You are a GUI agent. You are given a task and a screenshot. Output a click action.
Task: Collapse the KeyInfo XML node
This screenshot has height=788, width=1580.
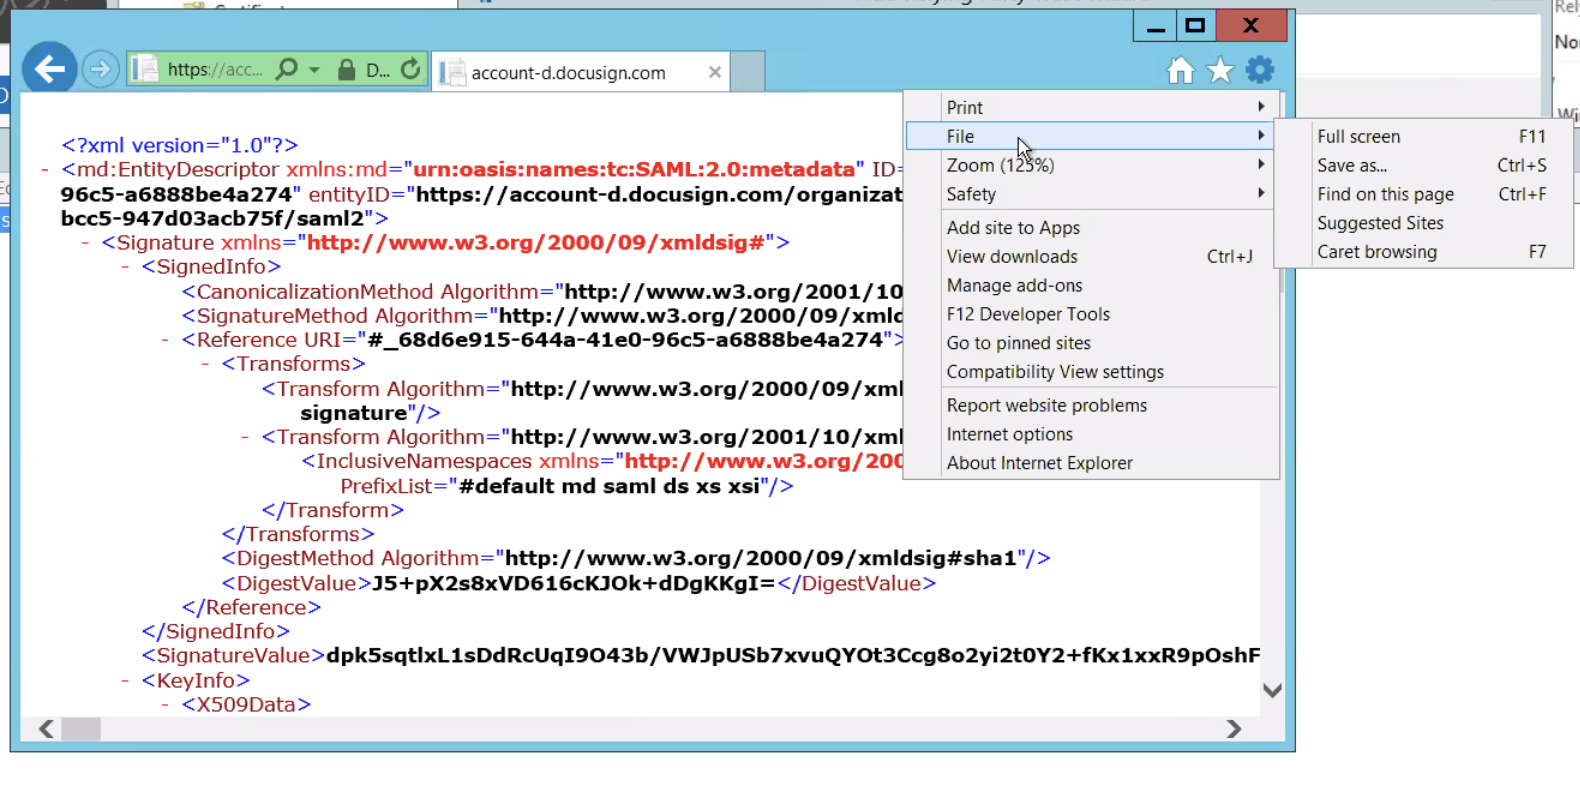point(125,681)
